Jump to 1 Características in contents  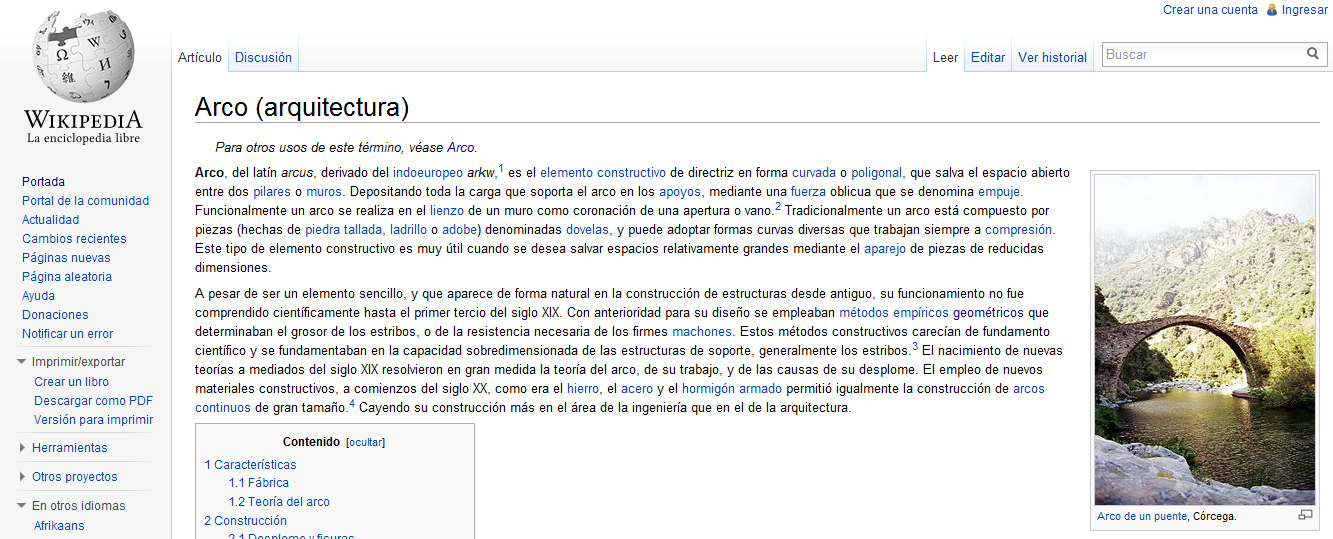pyautogui.click(x=251, y=465)
